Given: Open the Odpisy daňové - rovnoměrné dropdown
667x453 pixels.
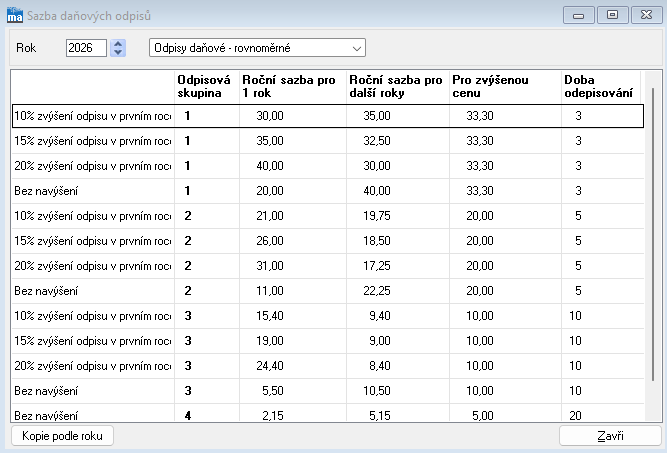Looking at the screenshot, I should point(257,48).
